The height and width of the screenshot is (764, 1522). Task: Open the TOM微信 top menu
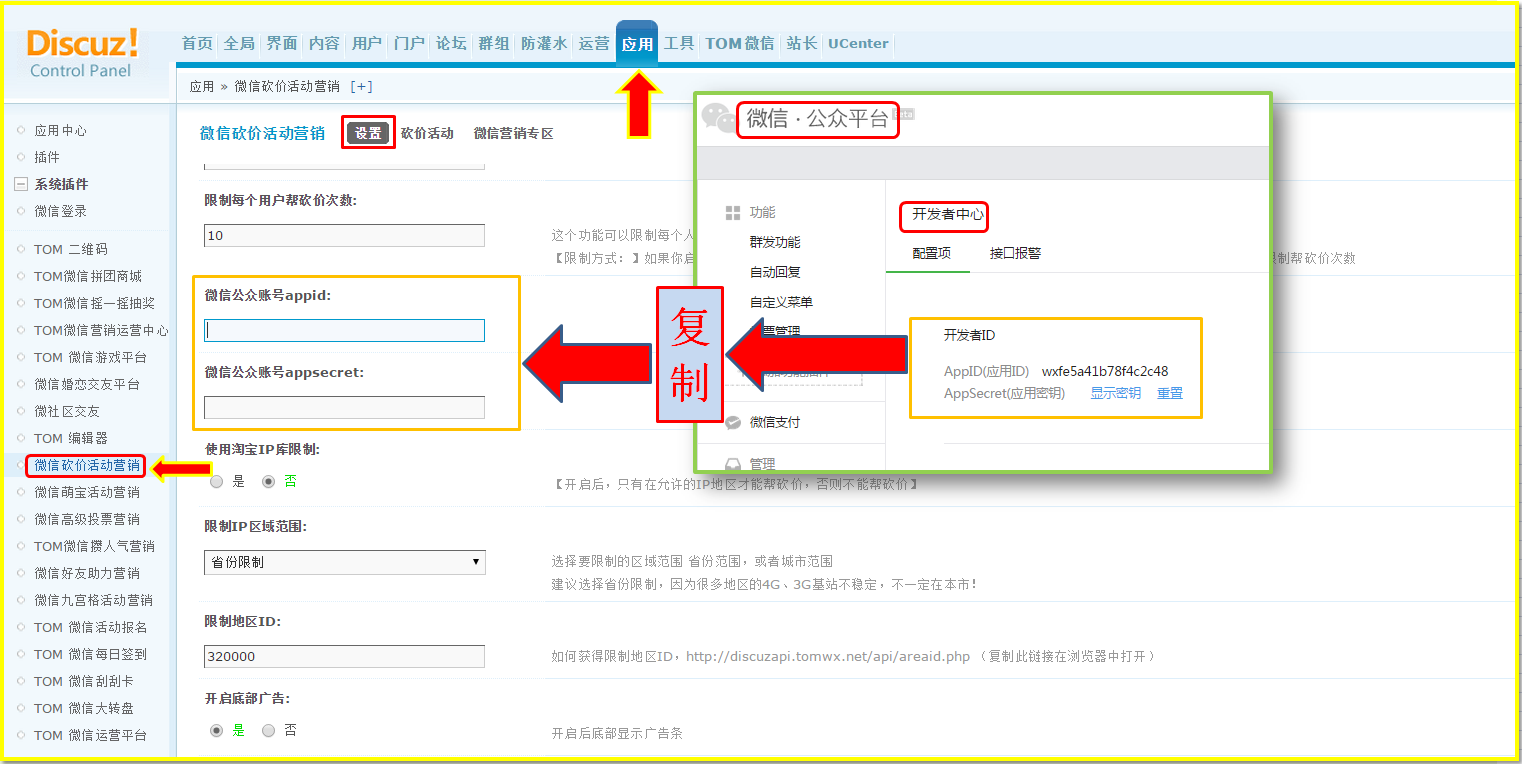pyautogui.click(x=740, y=44)
